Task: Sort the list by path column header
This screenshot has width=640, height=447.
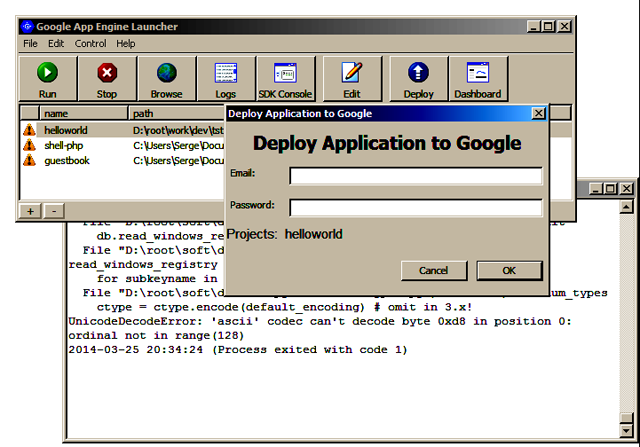Action: 176,113
